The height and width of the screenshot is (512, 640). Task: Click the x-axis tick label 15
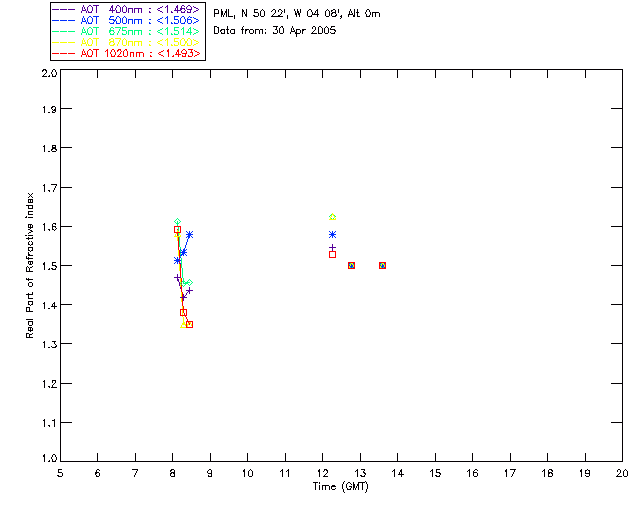point(435,473)
